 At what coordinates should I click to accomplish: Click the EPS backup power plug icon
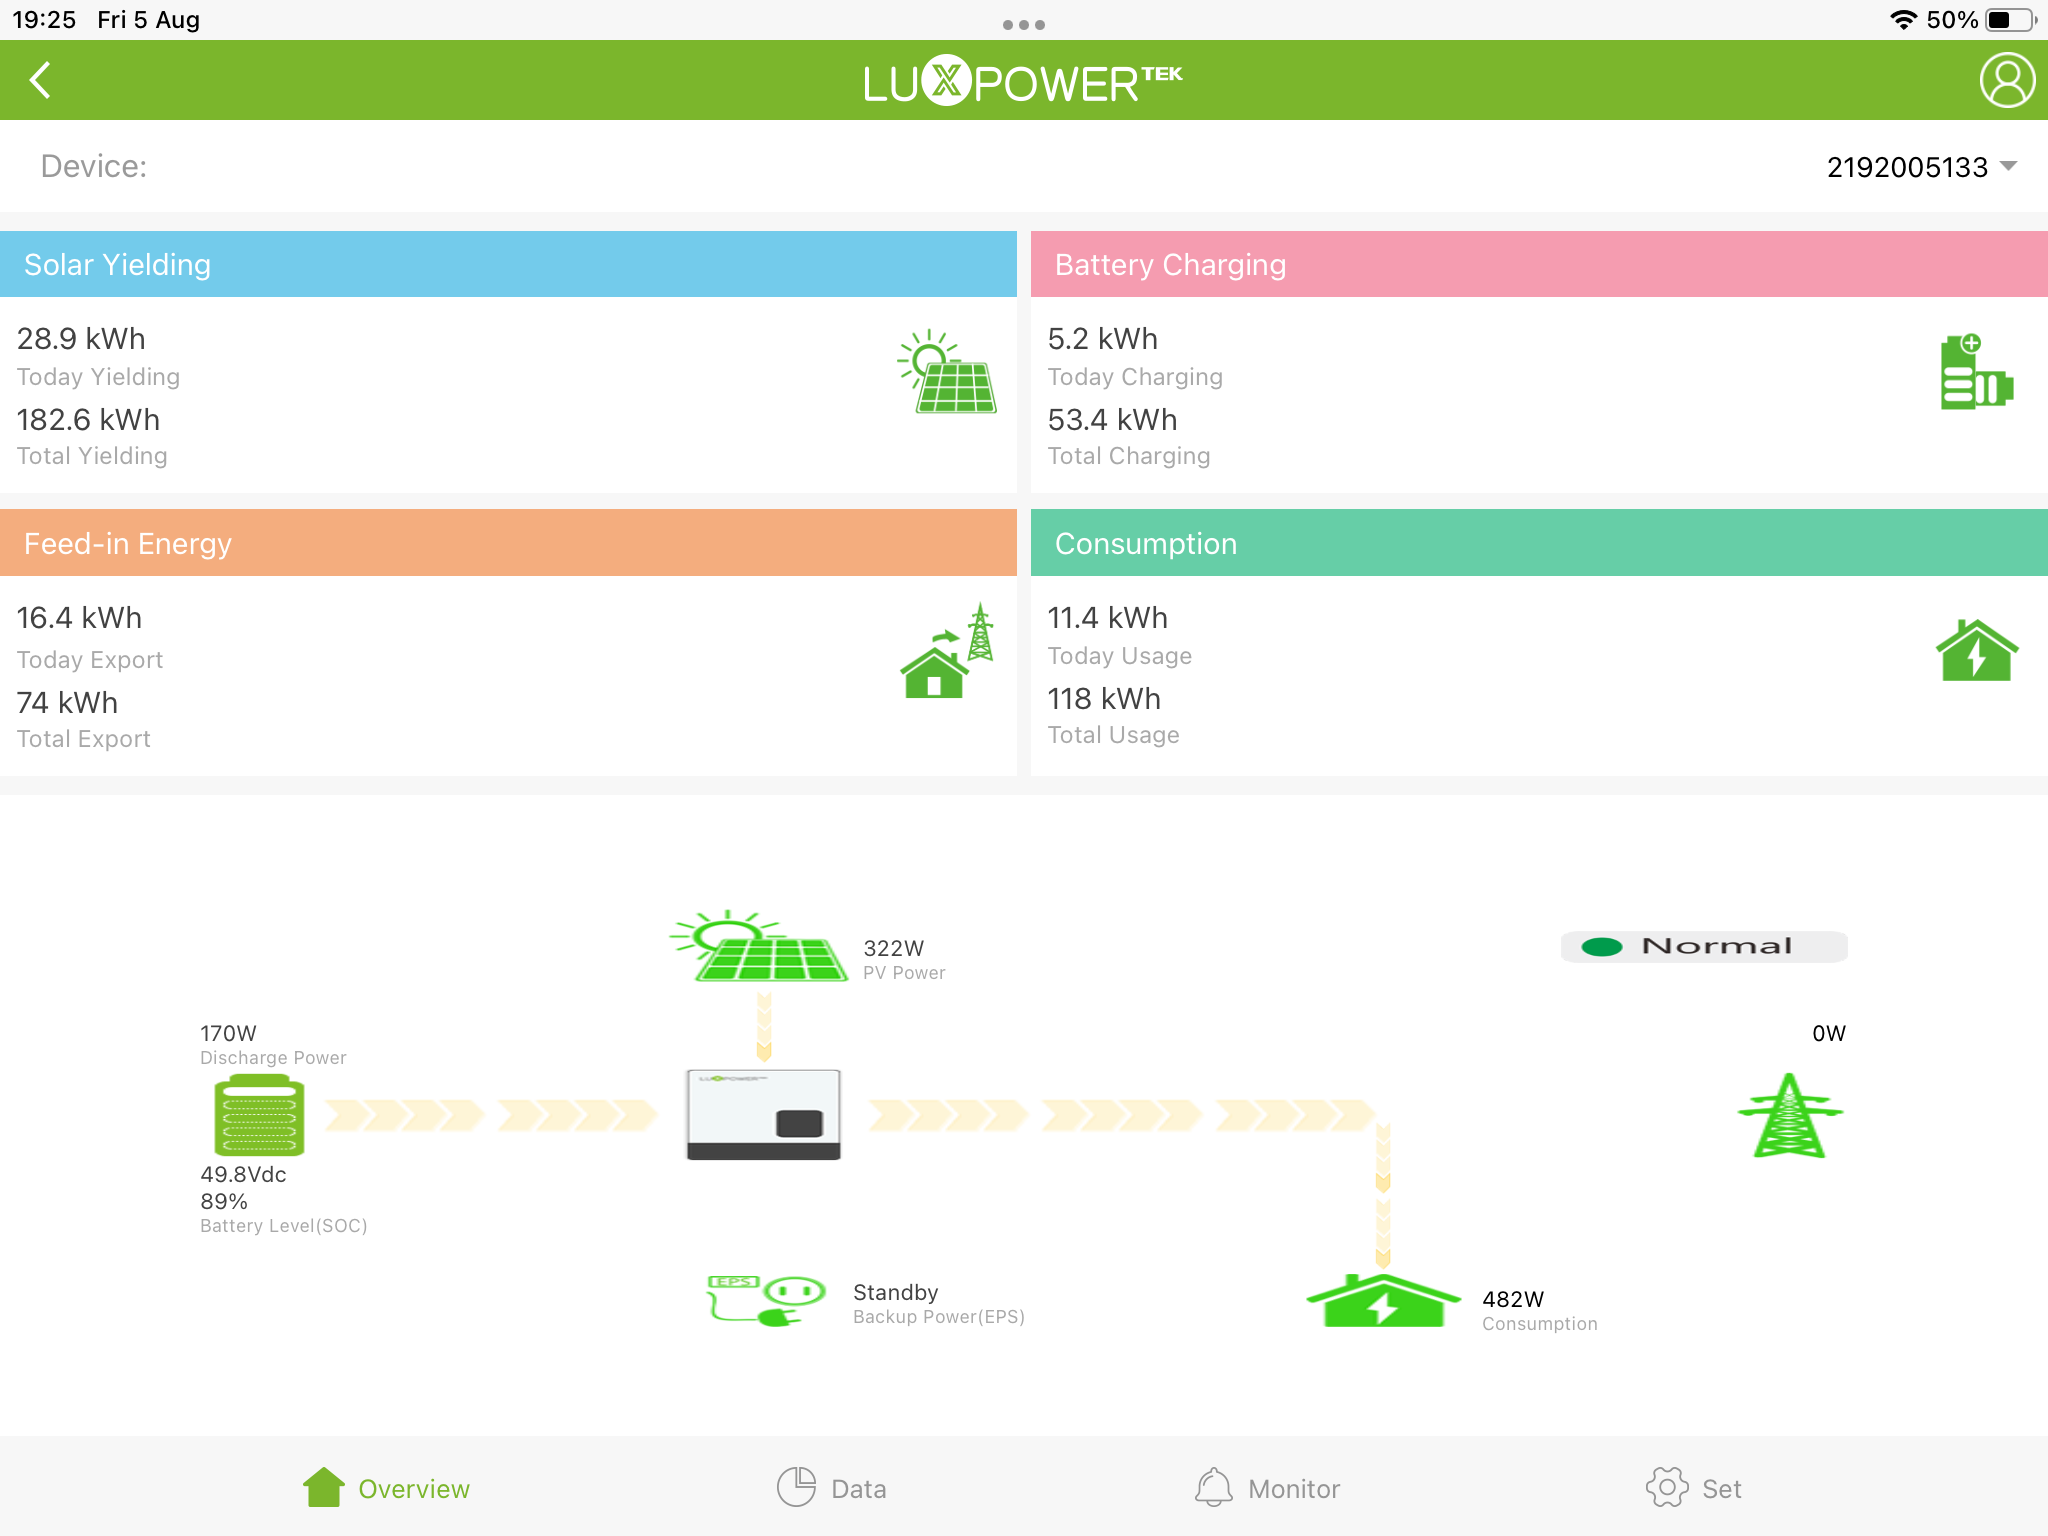coord(766,1300)
